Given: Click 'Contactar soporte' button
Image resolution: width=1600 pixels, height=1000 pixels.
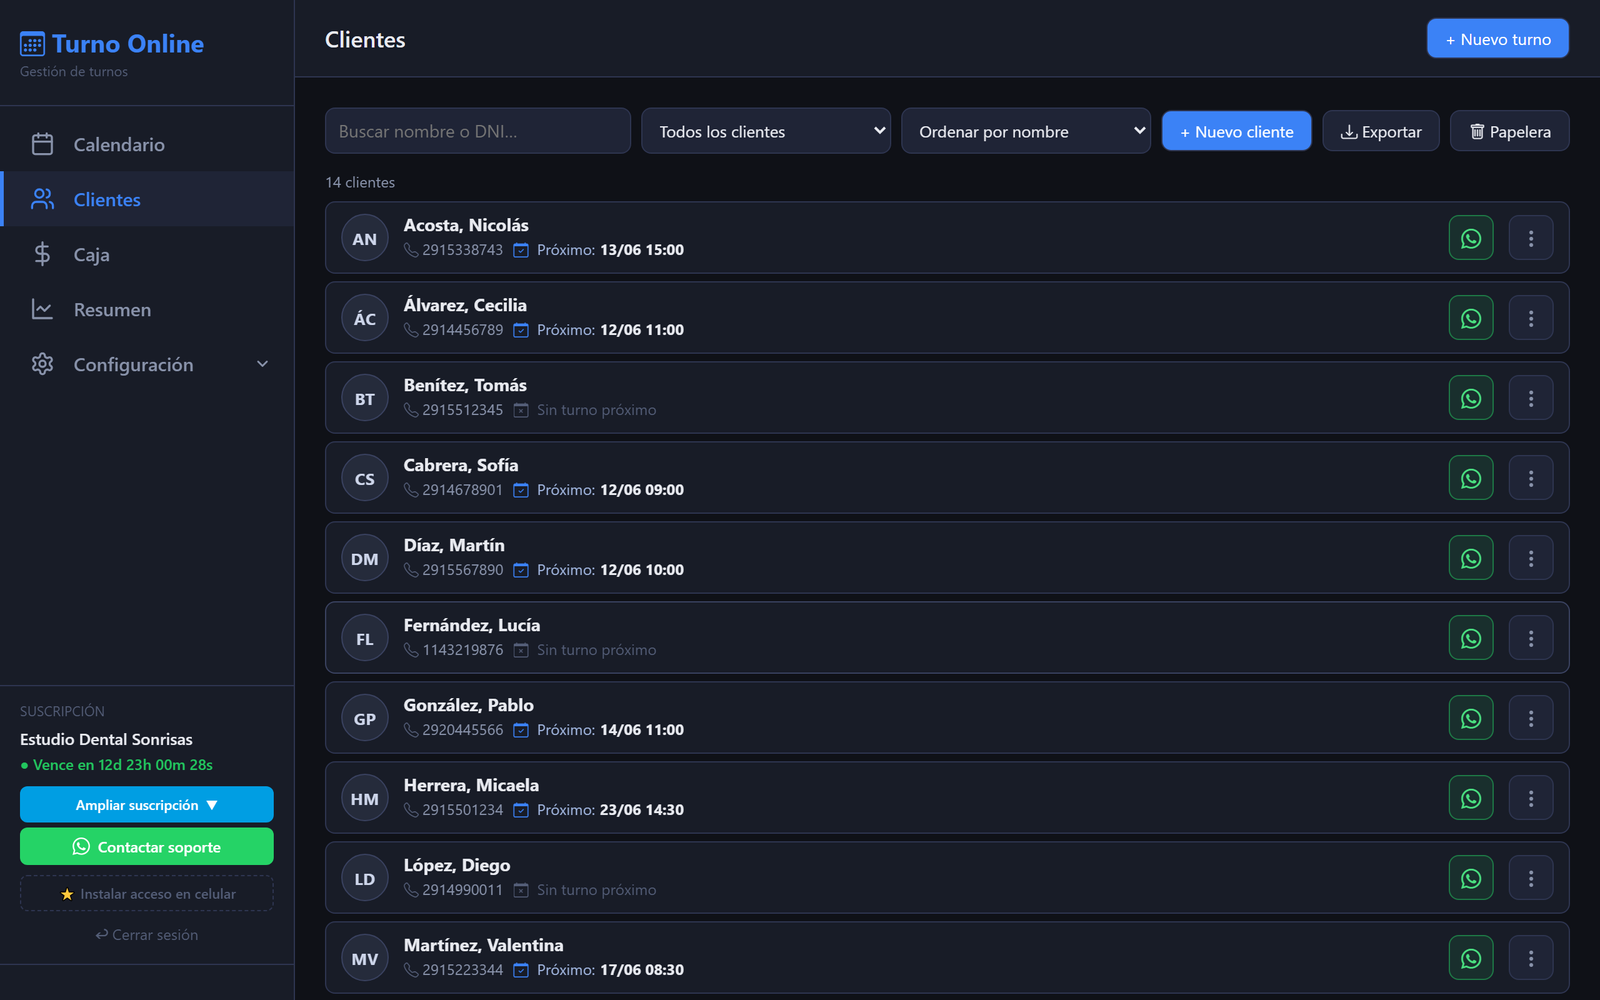Looking at the screenshot, I should 147,847.
